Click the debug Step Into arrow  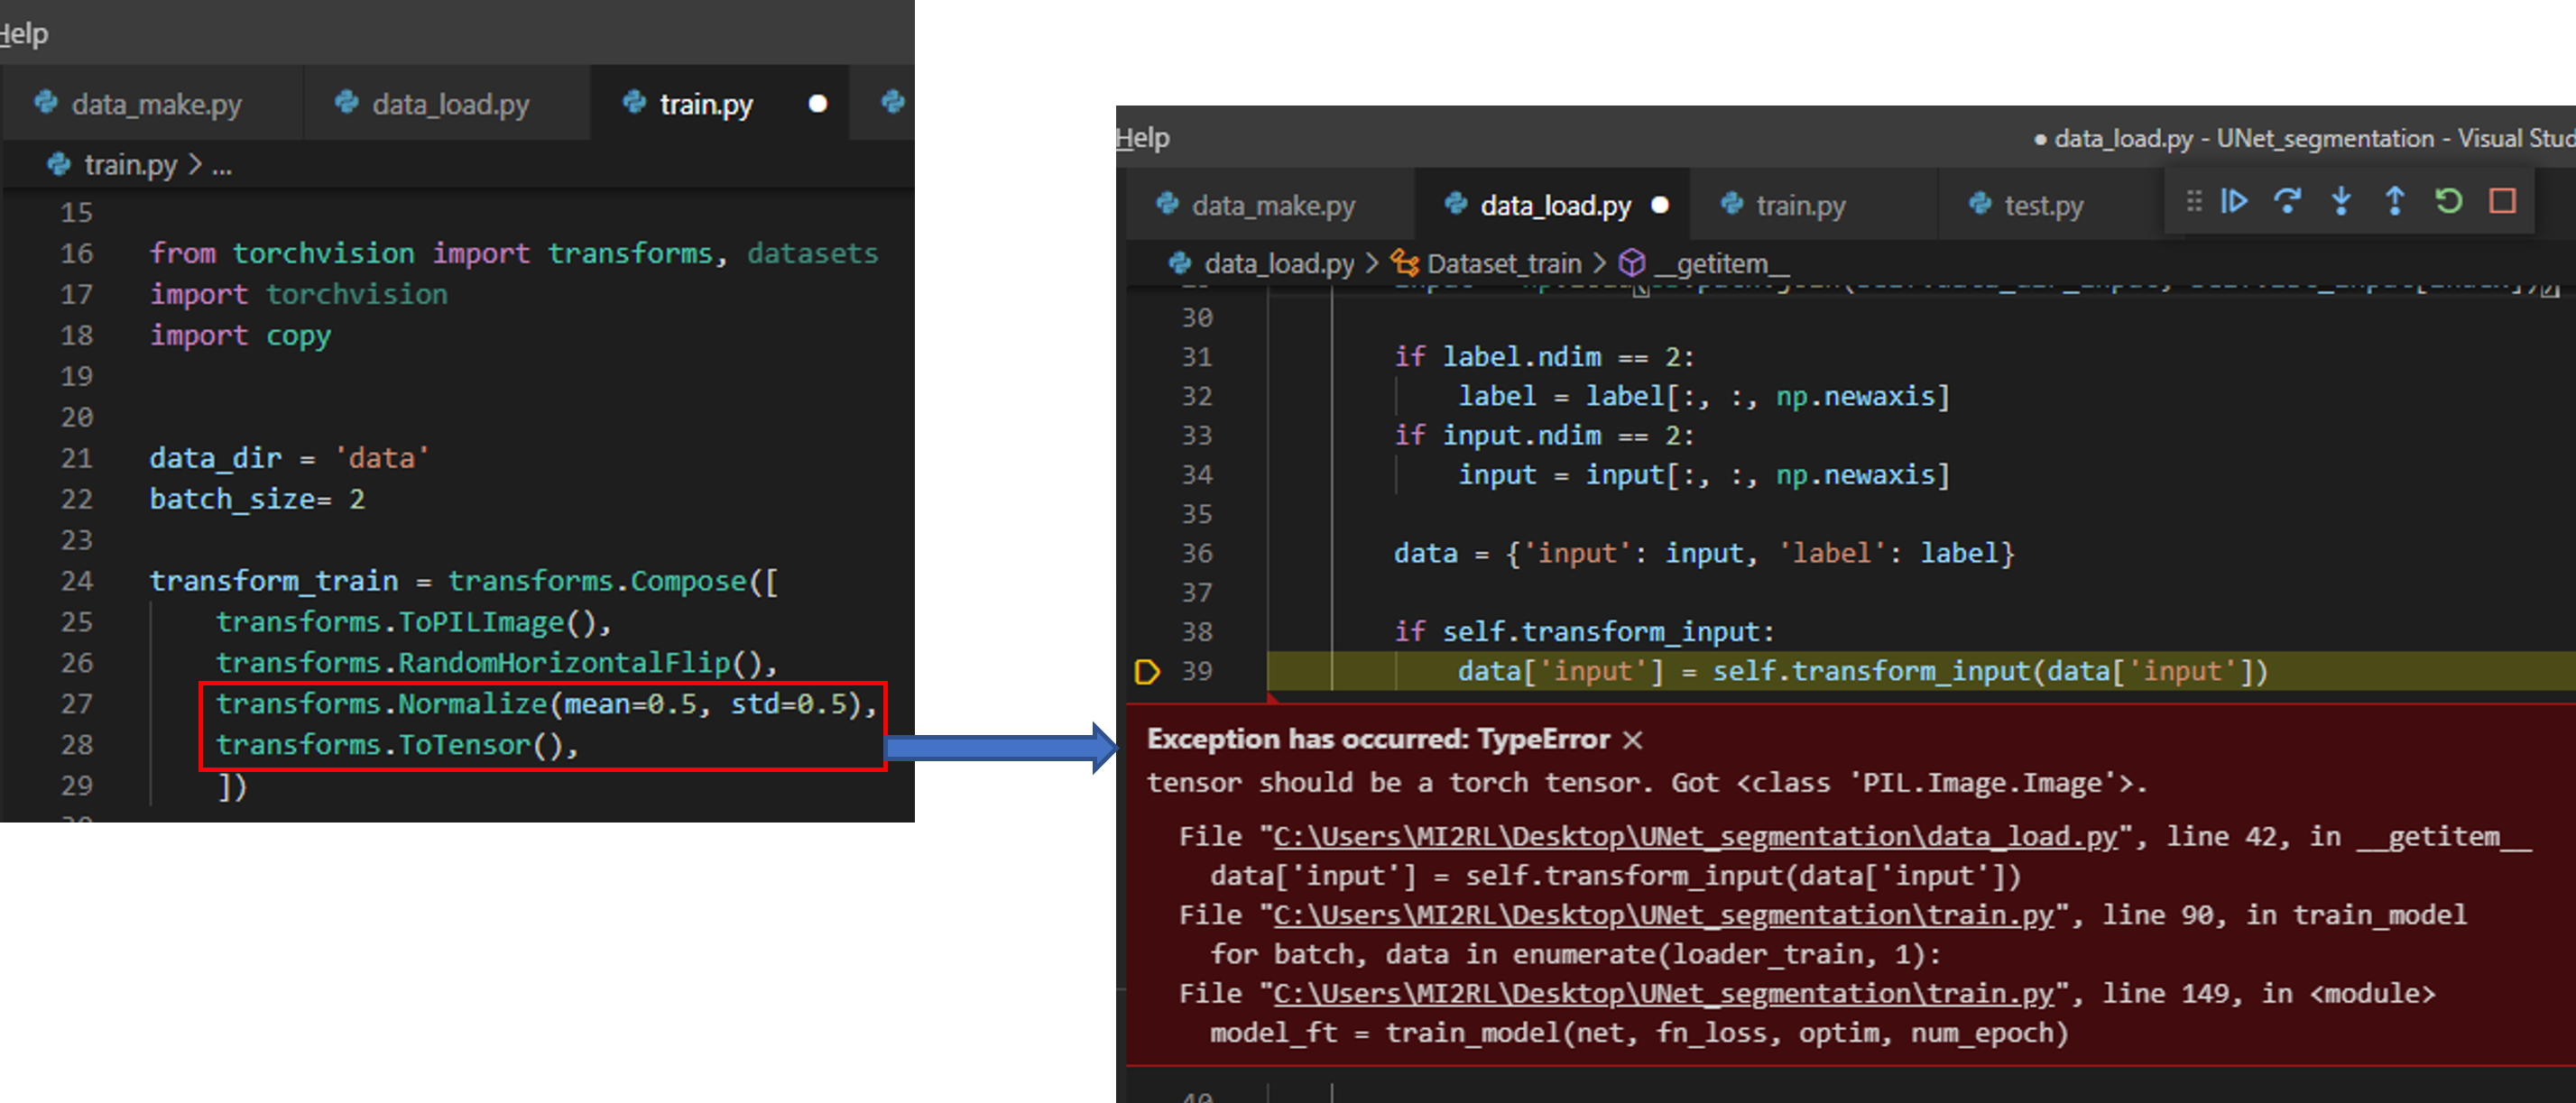[2341, 201]
